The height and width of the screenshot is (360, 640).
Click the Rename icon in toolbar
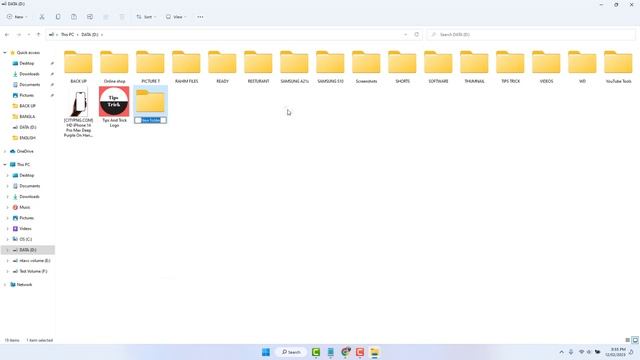tap(90, 17)
